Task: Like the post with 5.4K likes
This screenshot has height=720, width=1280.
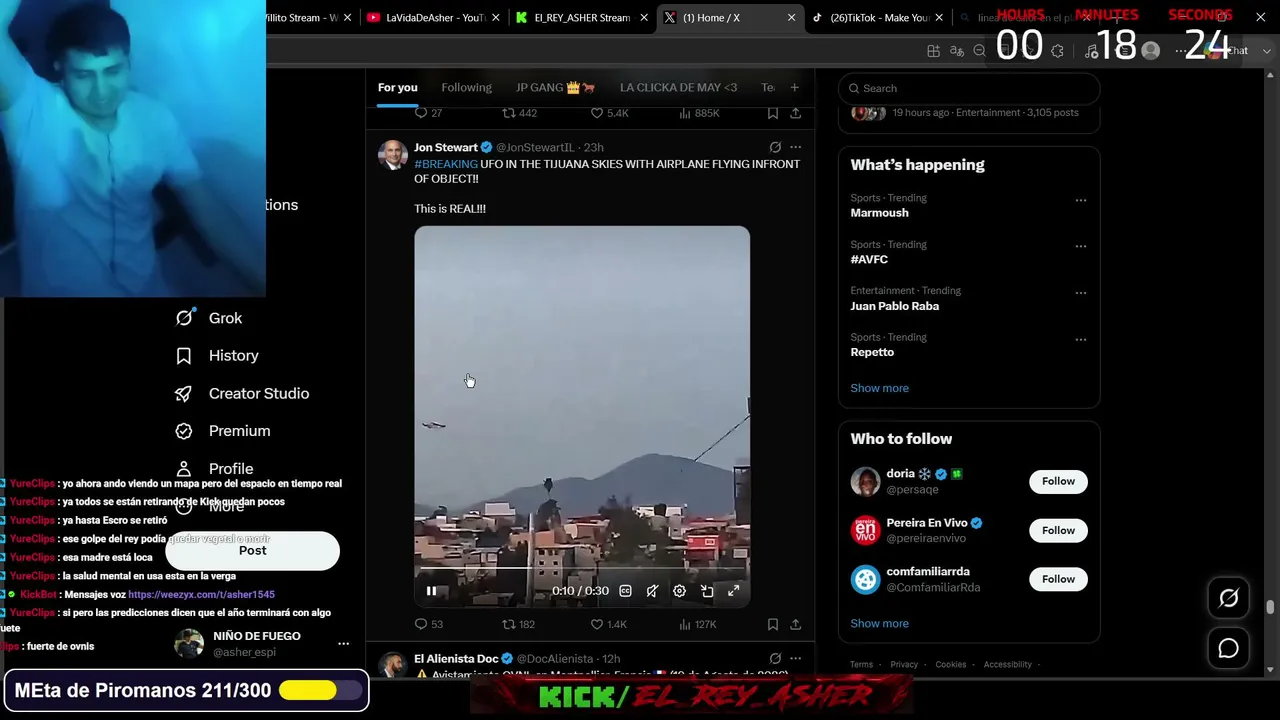Action: pyautogui.click(x=609, y=113)
